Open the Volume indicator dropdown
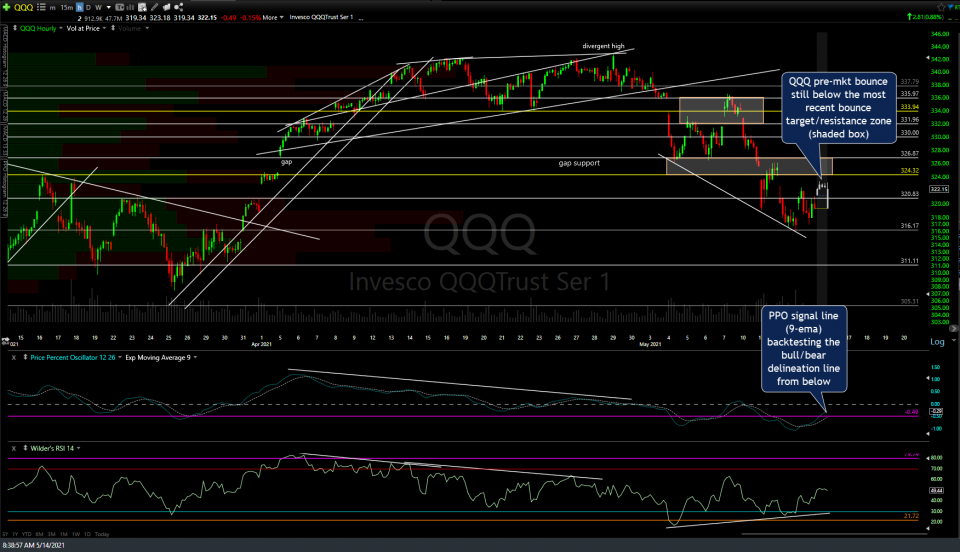This screenshot has width=960, height=552. (x=147, y=28)
